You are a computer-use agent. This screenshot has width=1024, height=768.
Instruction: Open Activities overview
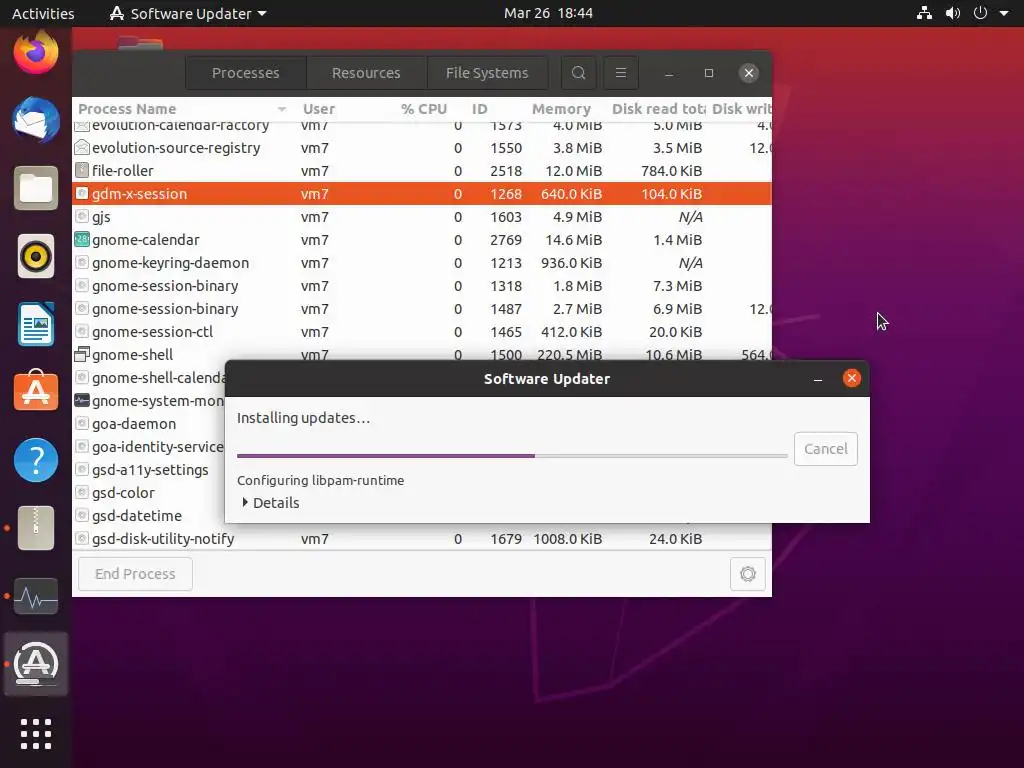point(43,13)
